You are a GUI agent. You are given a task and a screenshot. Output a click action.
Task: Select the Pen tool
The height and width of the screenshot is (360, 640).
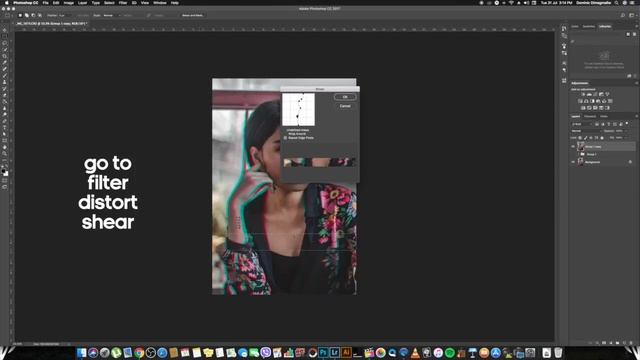(5, 121)
